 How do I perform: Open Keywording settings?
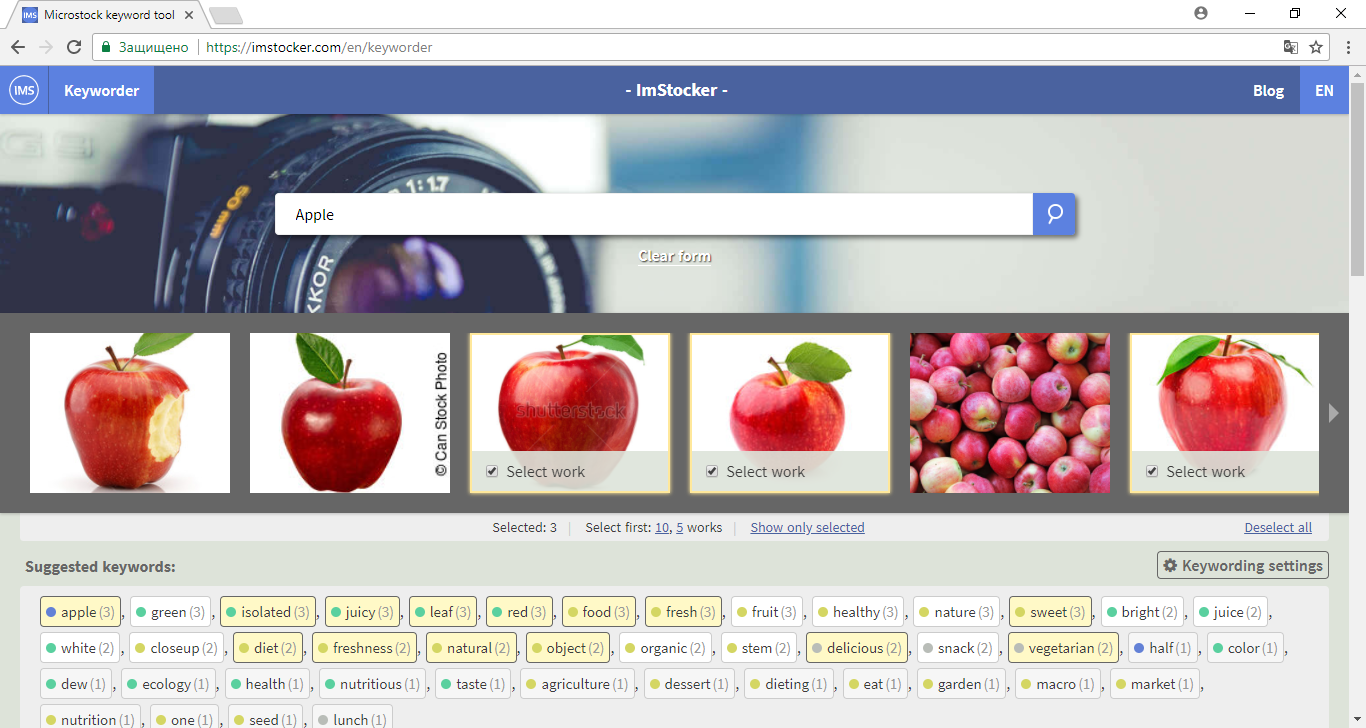(1243, 565)
